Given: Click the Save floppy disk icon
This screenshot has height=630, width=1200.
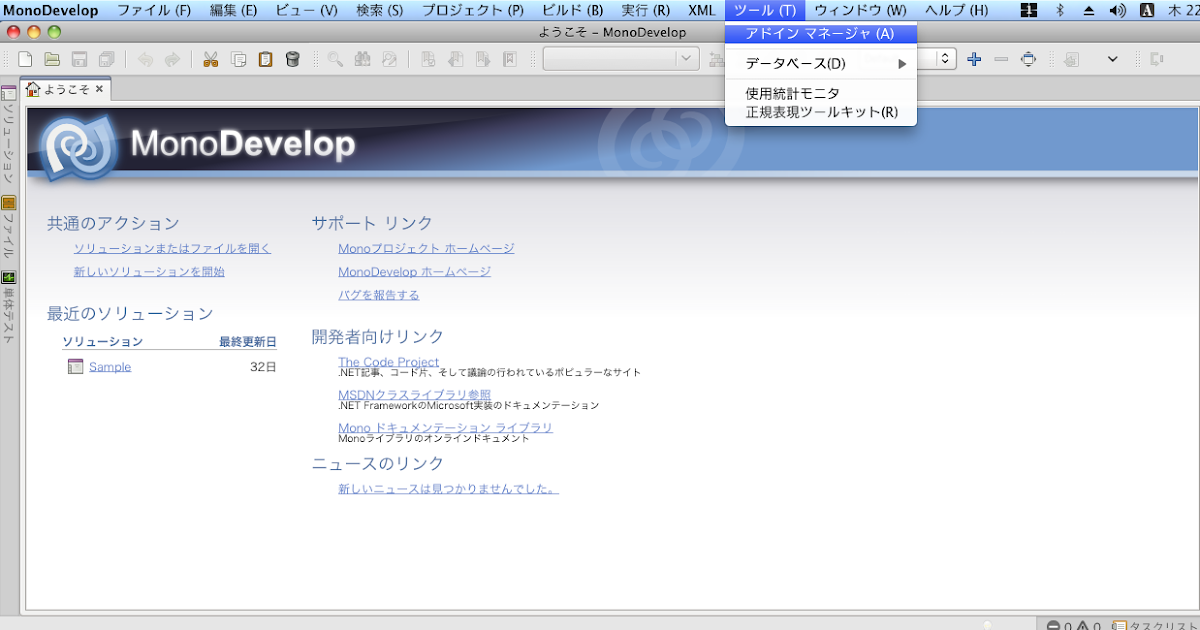Looking at the screenshot, I should (x=79, y=59).
